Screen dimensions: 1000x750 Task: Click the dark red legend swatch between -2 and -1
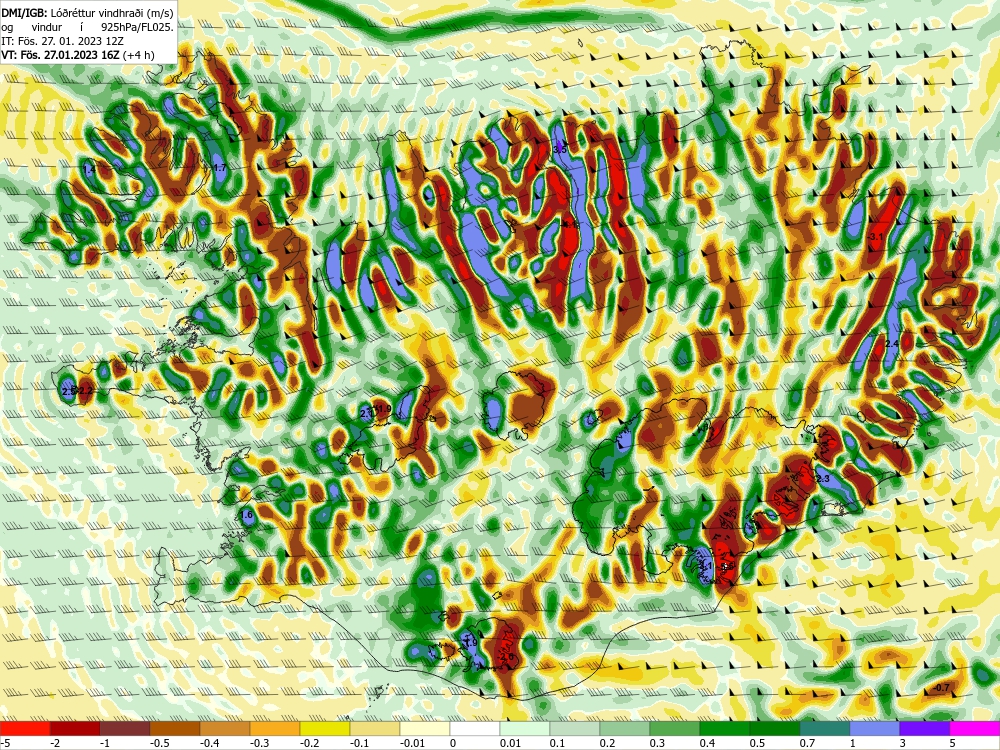75,728
